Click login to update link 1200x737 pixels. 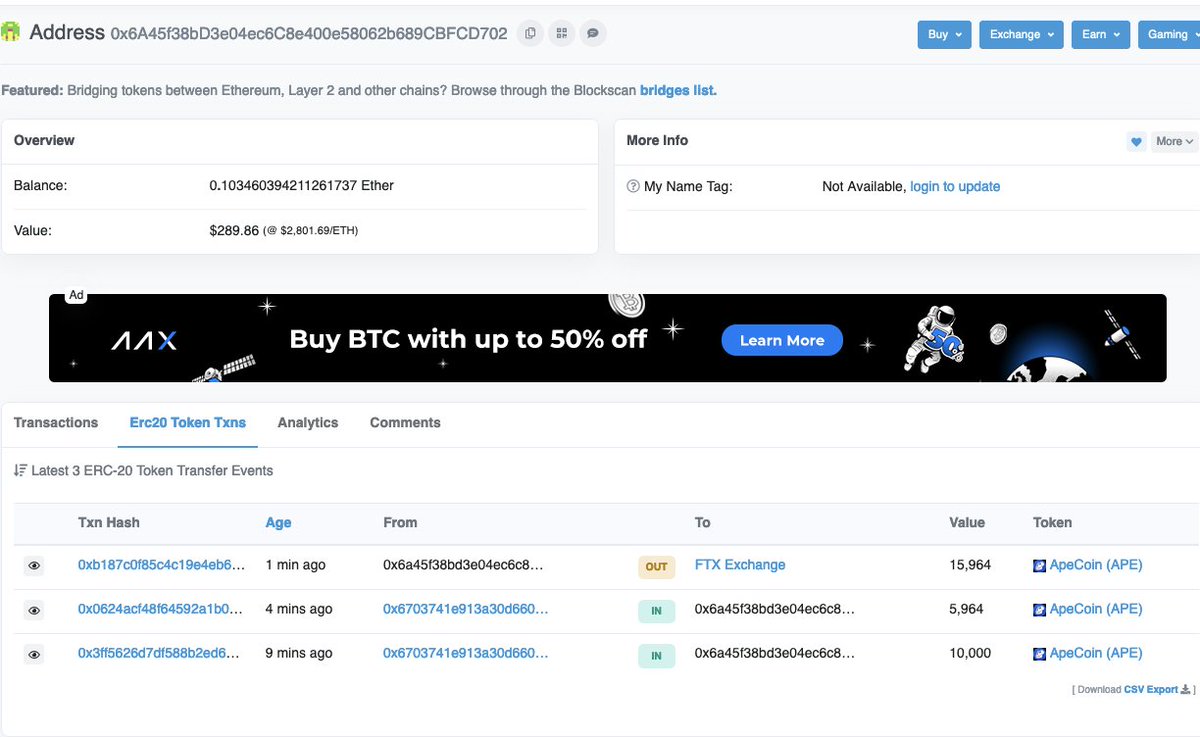click(955, 186)
